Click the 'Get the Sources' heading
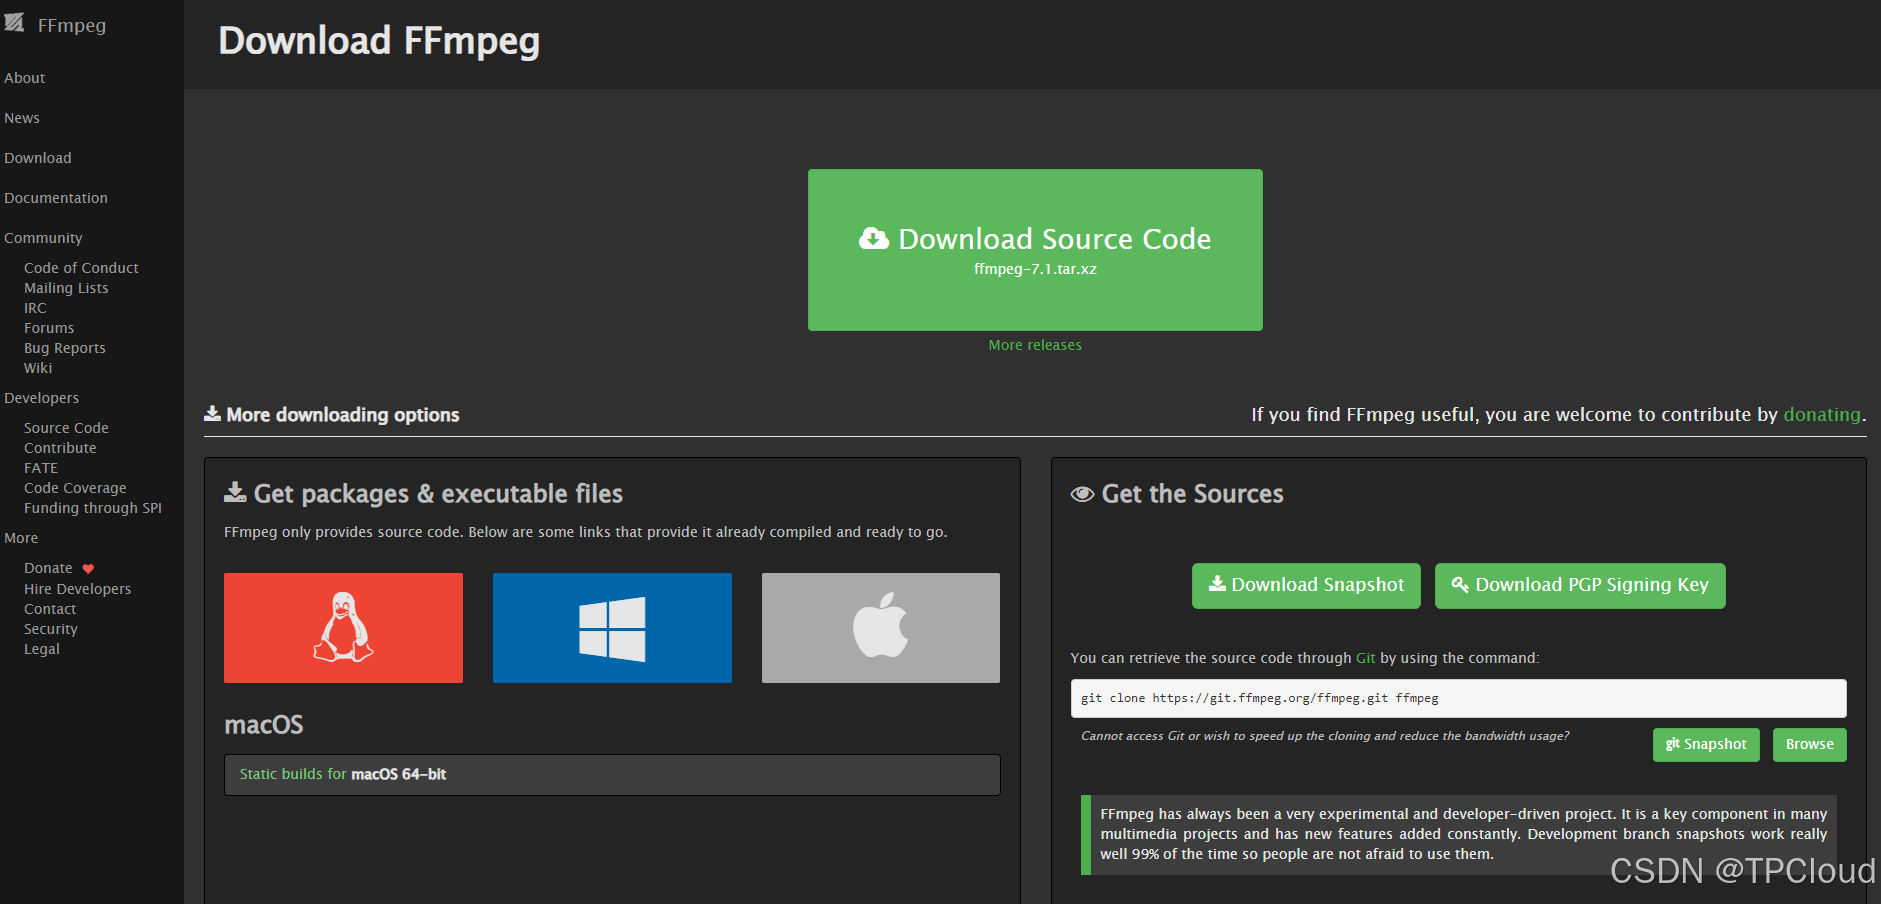1881x904 pixels. click(x=1192, y=494)
